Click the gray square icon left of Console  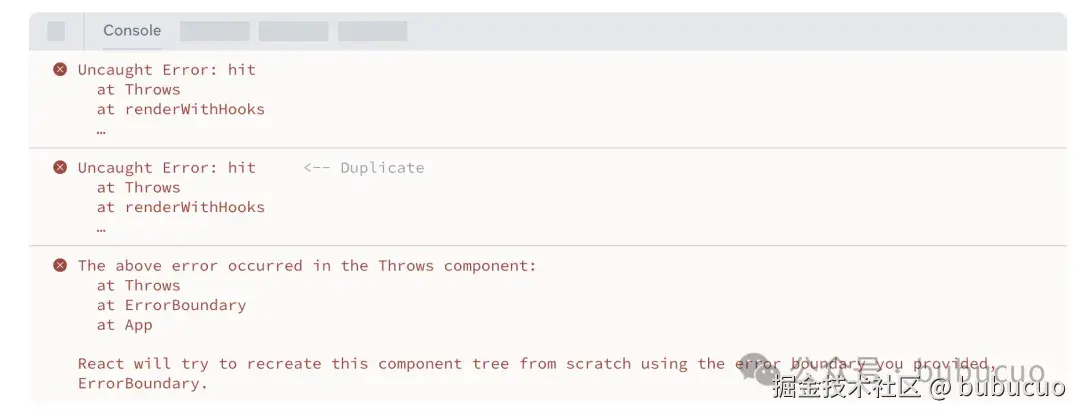[x=56, y=31]
